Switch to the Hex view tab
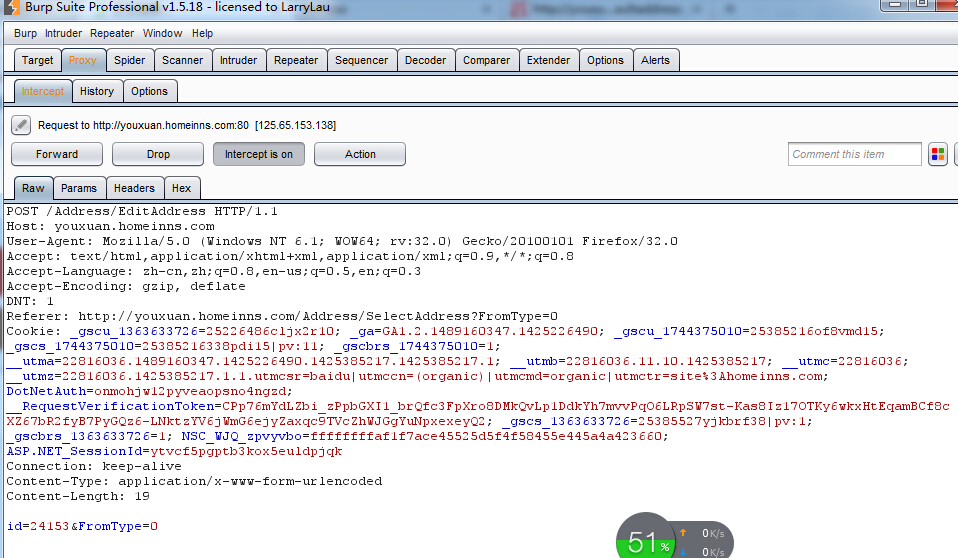Image resolution: width=958 pixels, height=558 pixels. (x=181, y=188)
